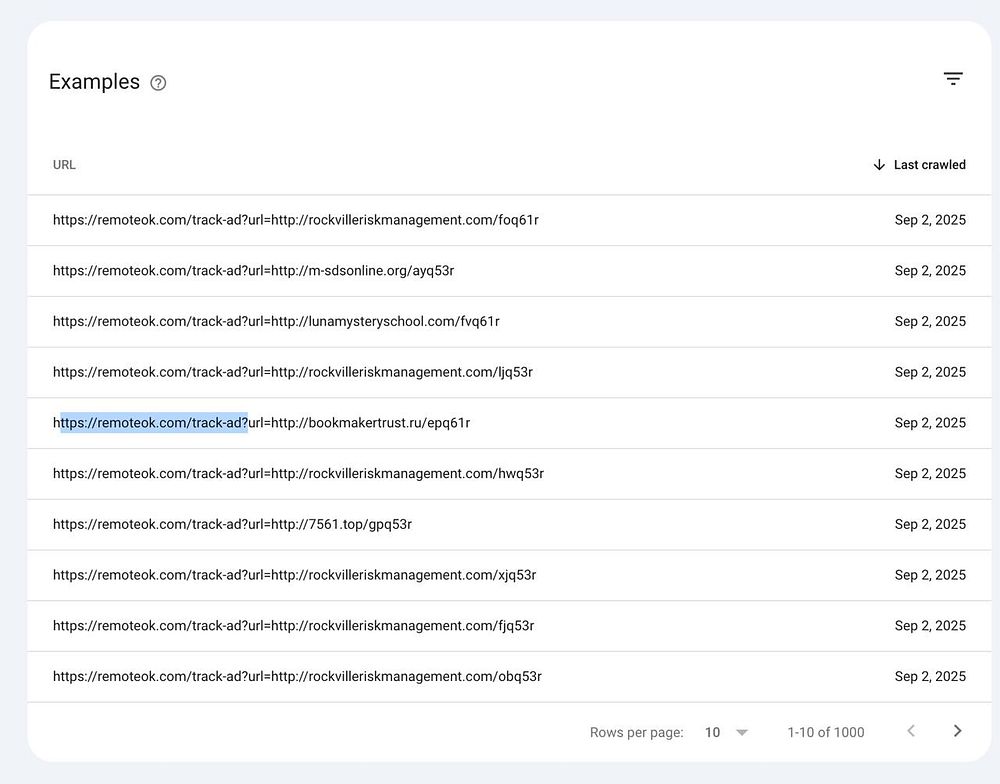Select the URL row ending in foq61r
Viewport: 1000px width, 784px height.
click(x=509, y=220)
